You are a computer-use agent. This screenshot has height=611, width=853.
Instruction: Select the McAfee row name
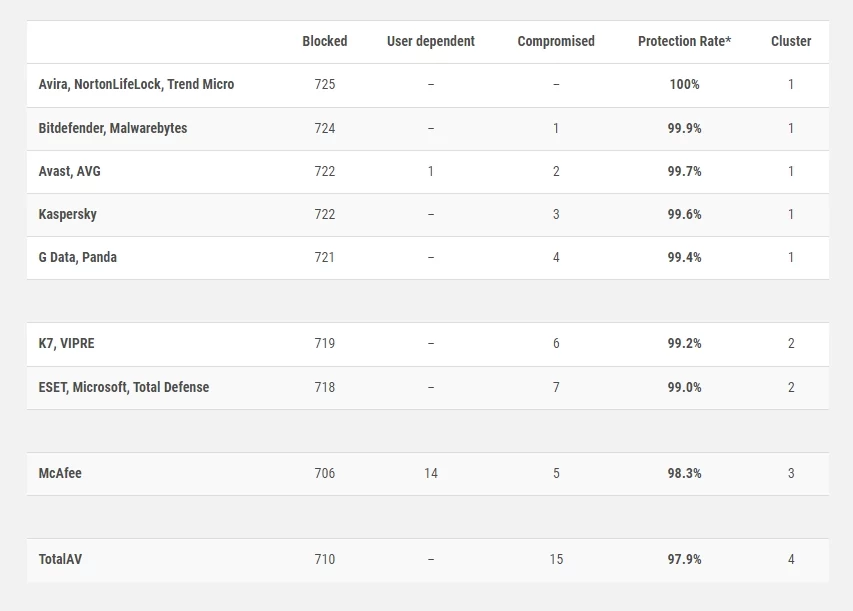60,473
